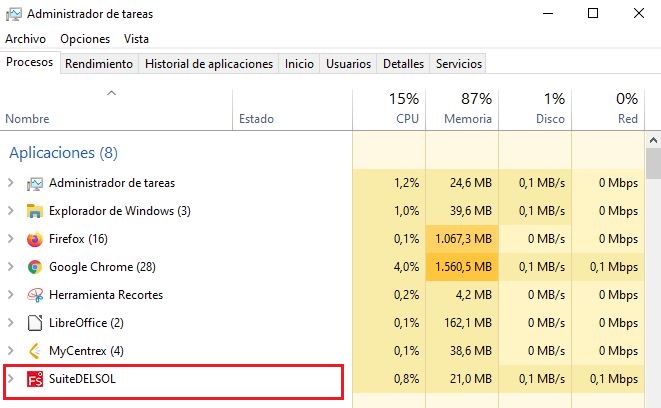661x408 pixels.
Task: Click the 38,6 MB memory value for MyCentrex
Action: 470,351
